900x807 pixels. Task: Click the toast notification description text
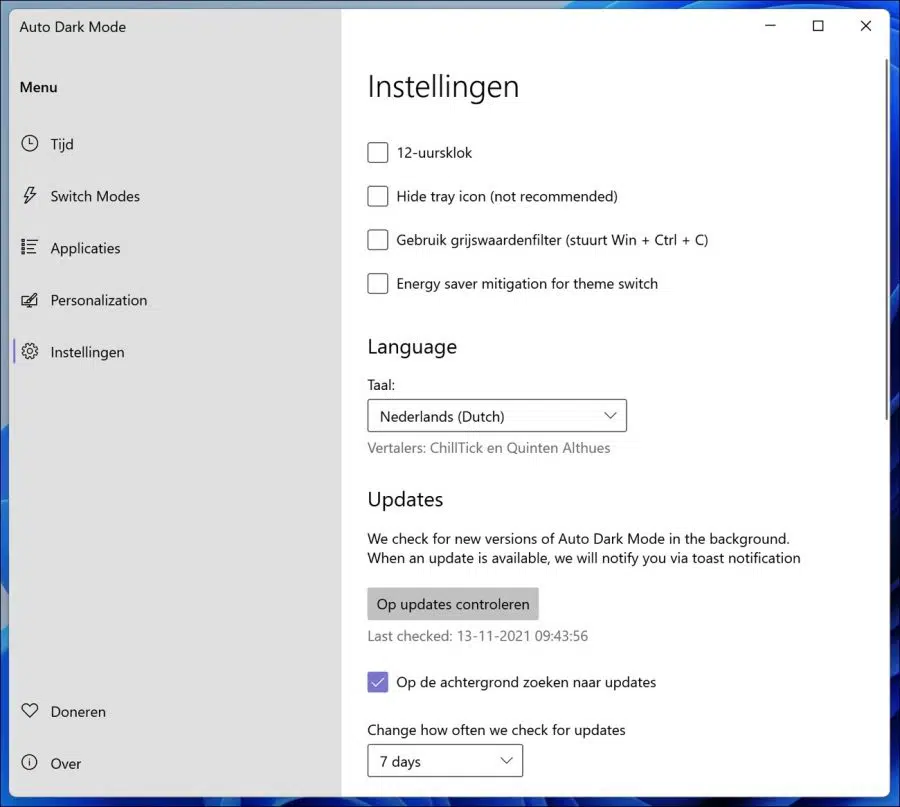click(584, 548)
